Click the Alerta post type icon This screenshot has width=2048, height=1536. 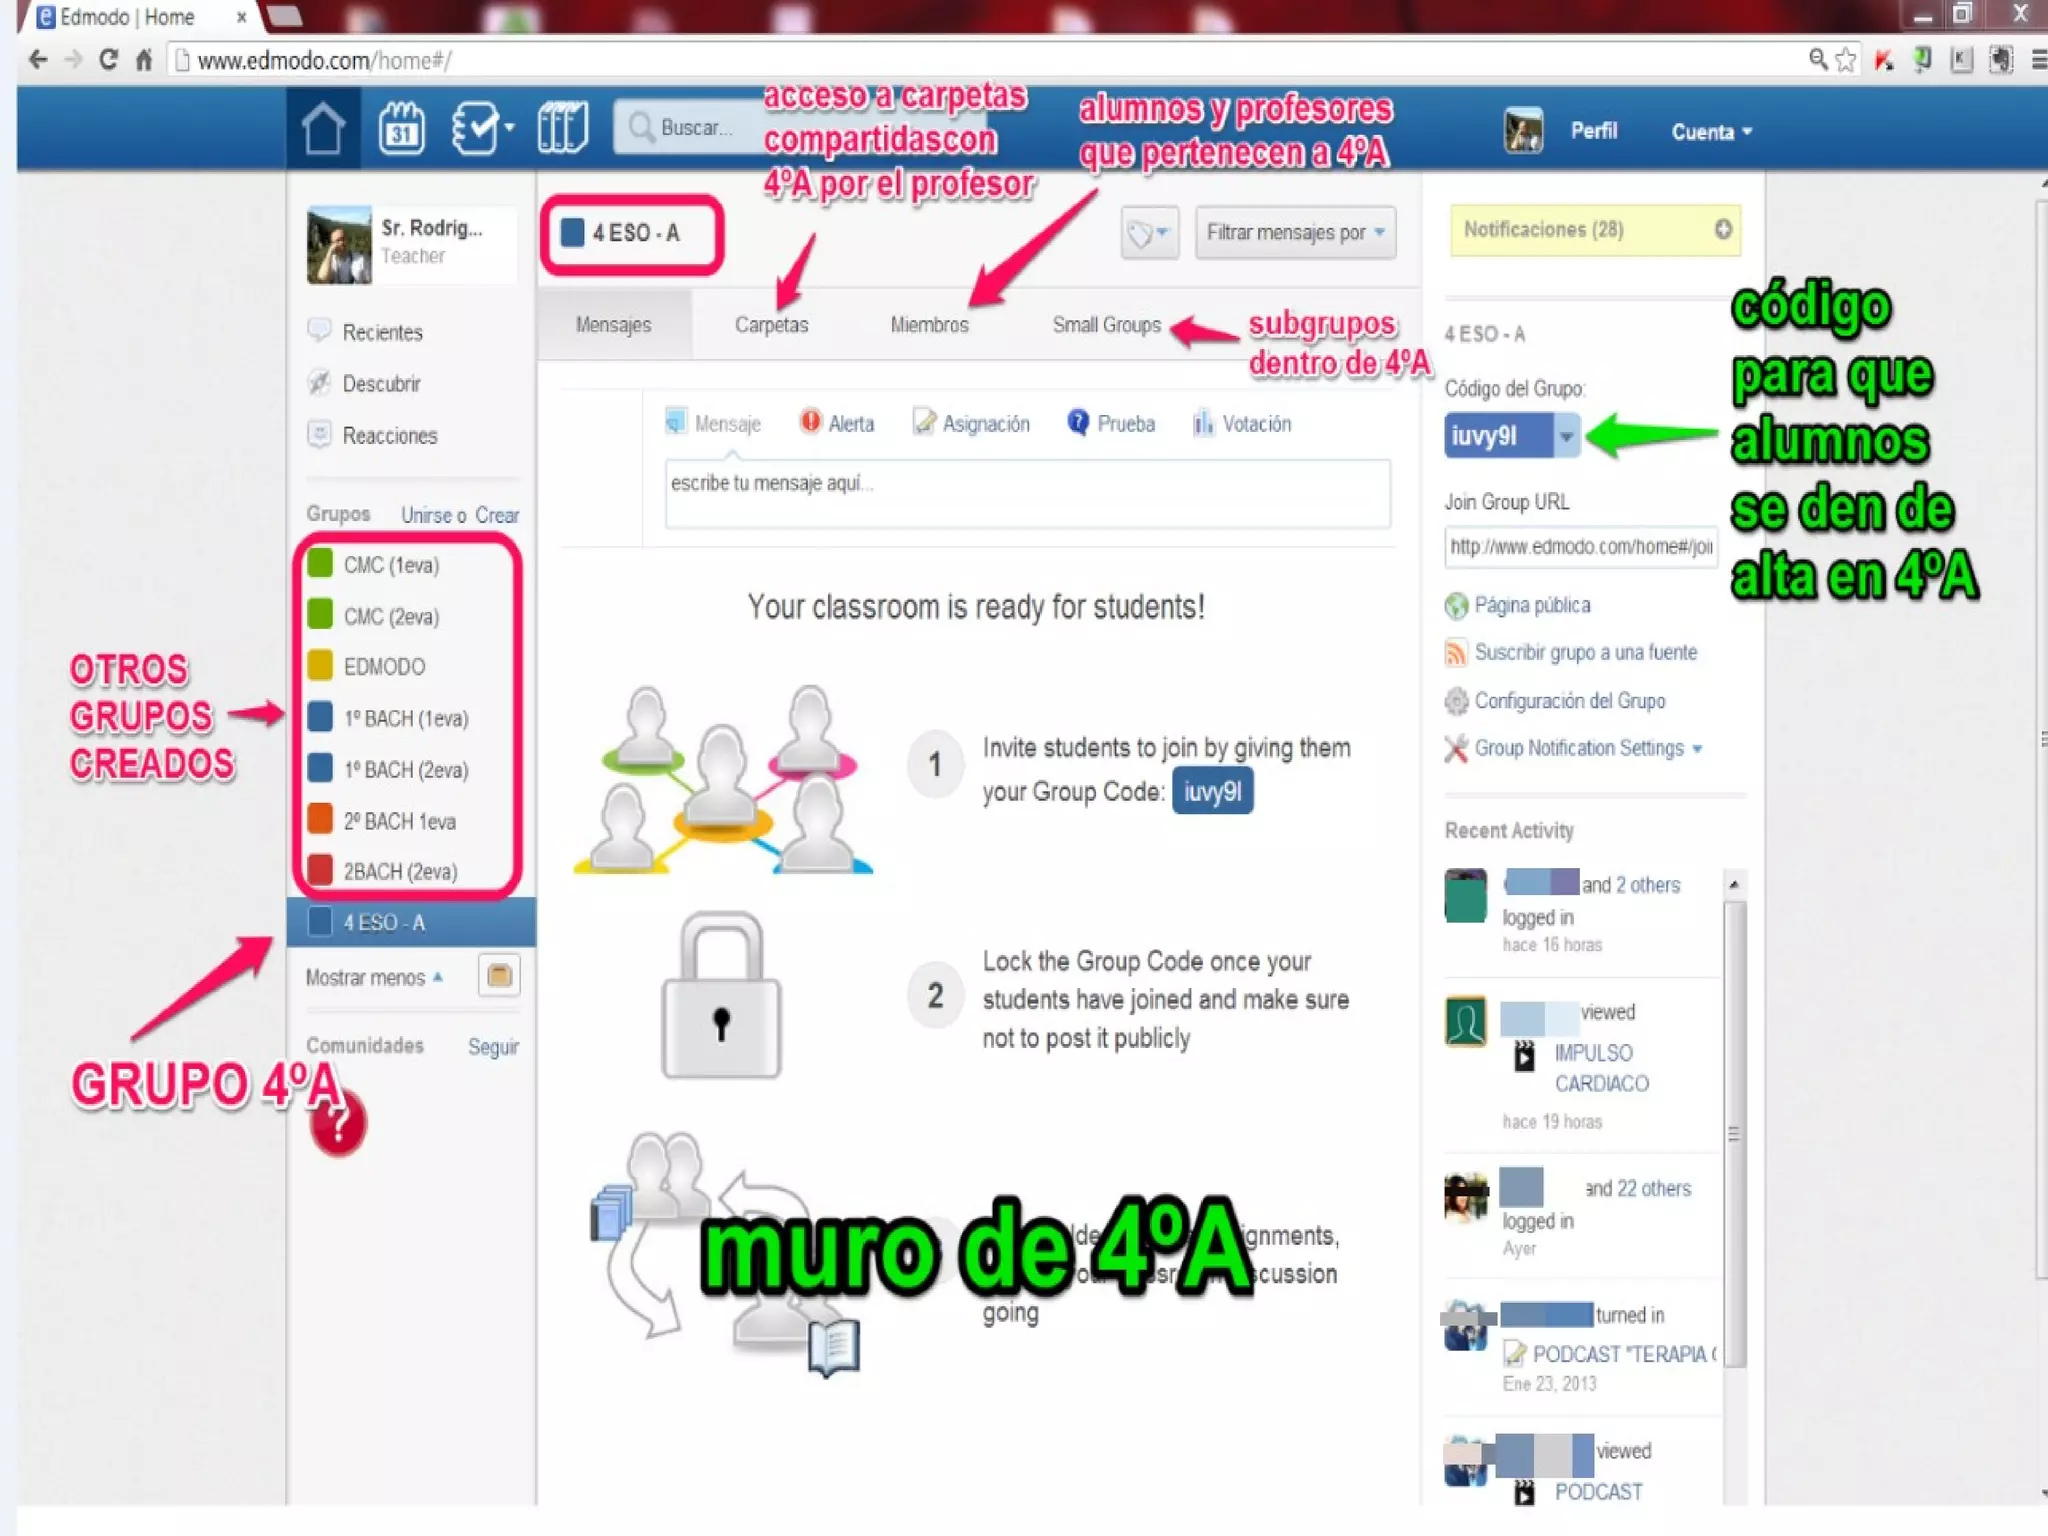pos(810,422)
